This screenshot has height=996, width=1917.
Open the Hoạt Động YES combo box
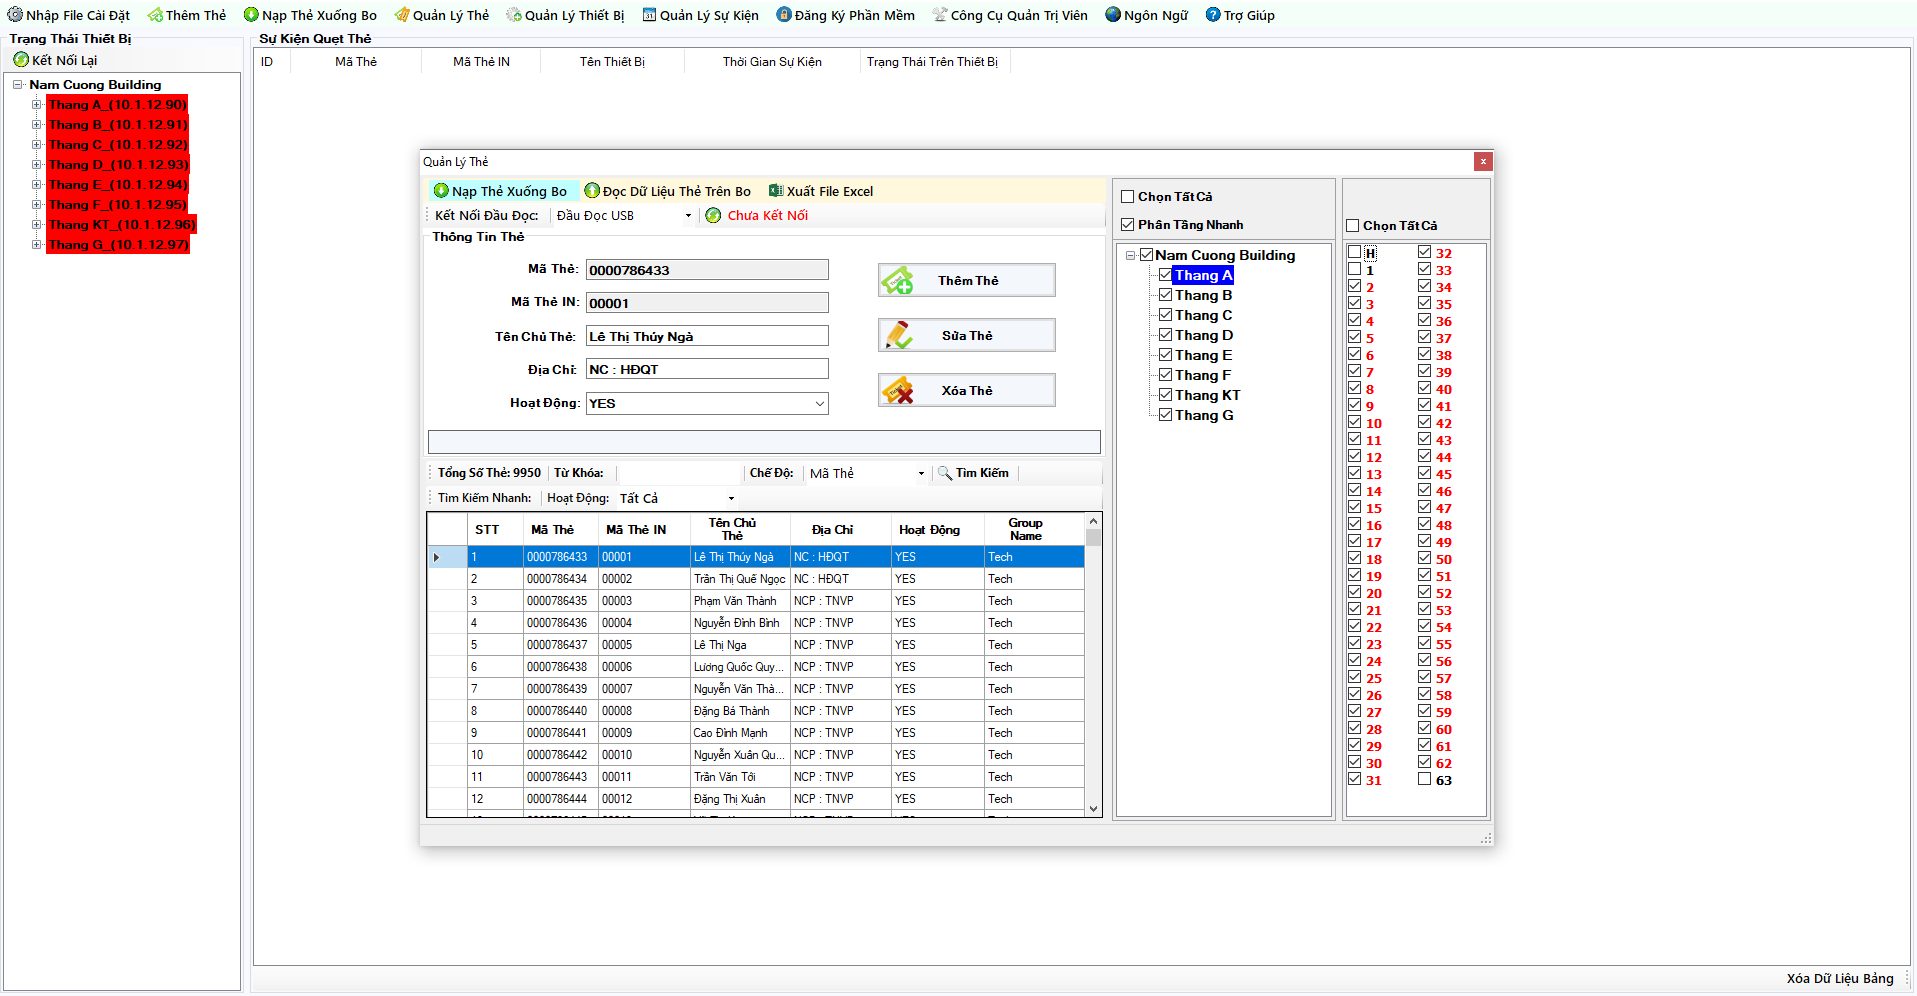coord(819,404)
